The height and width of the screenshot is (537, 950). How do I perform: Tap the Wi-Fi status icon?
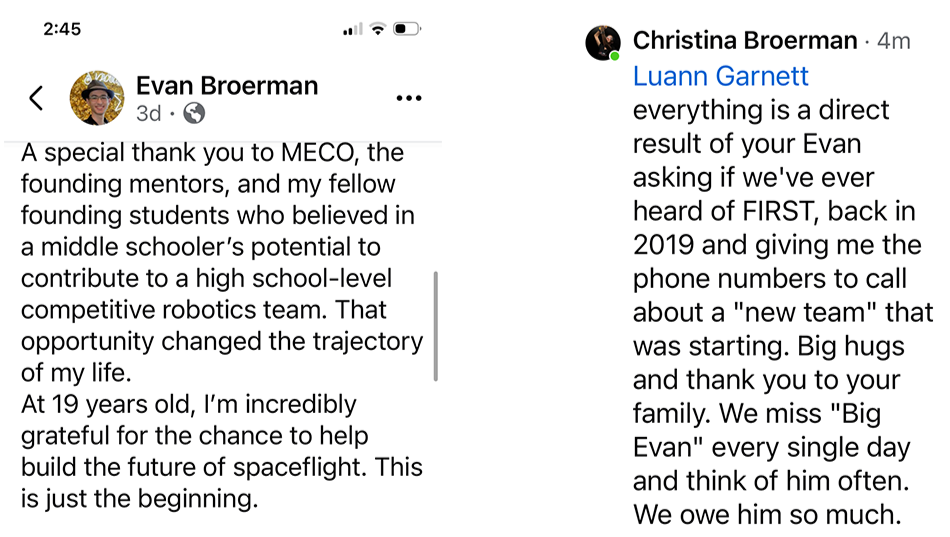click(x=378, y=28)
